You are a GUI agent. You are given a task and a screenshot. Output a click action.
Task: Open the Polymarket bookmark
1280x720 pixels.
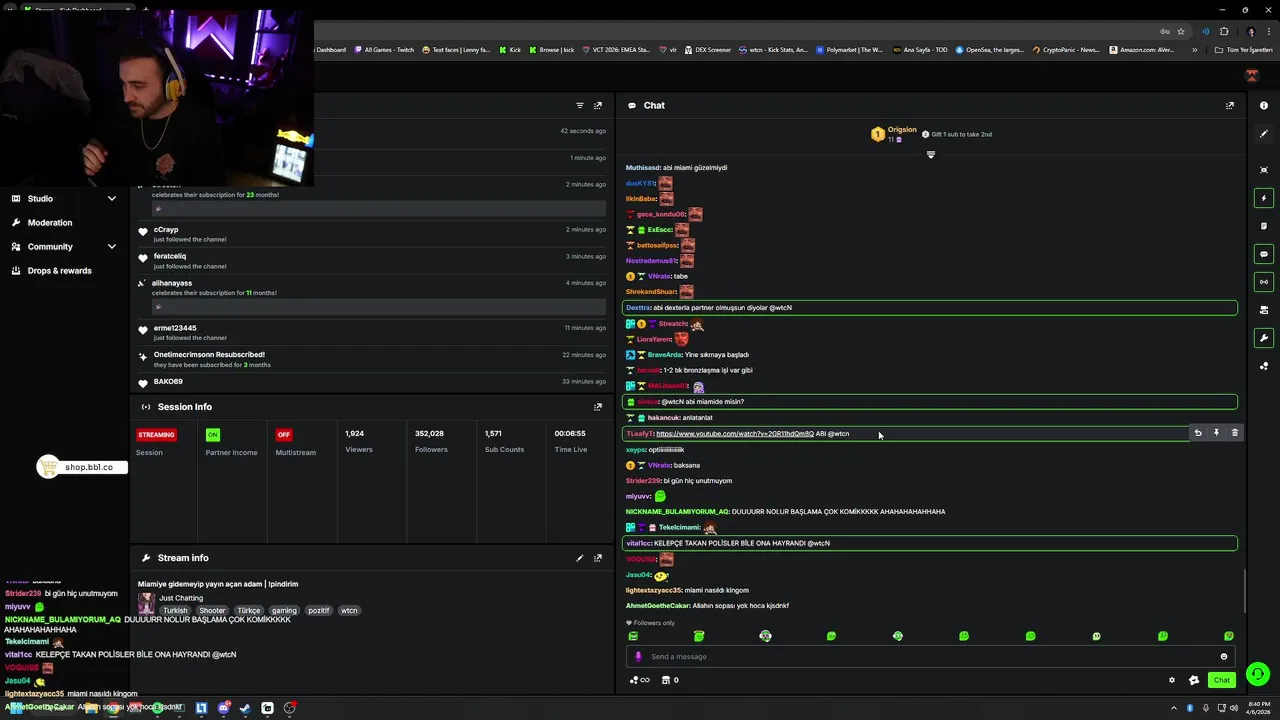click(x=850, y=50)
